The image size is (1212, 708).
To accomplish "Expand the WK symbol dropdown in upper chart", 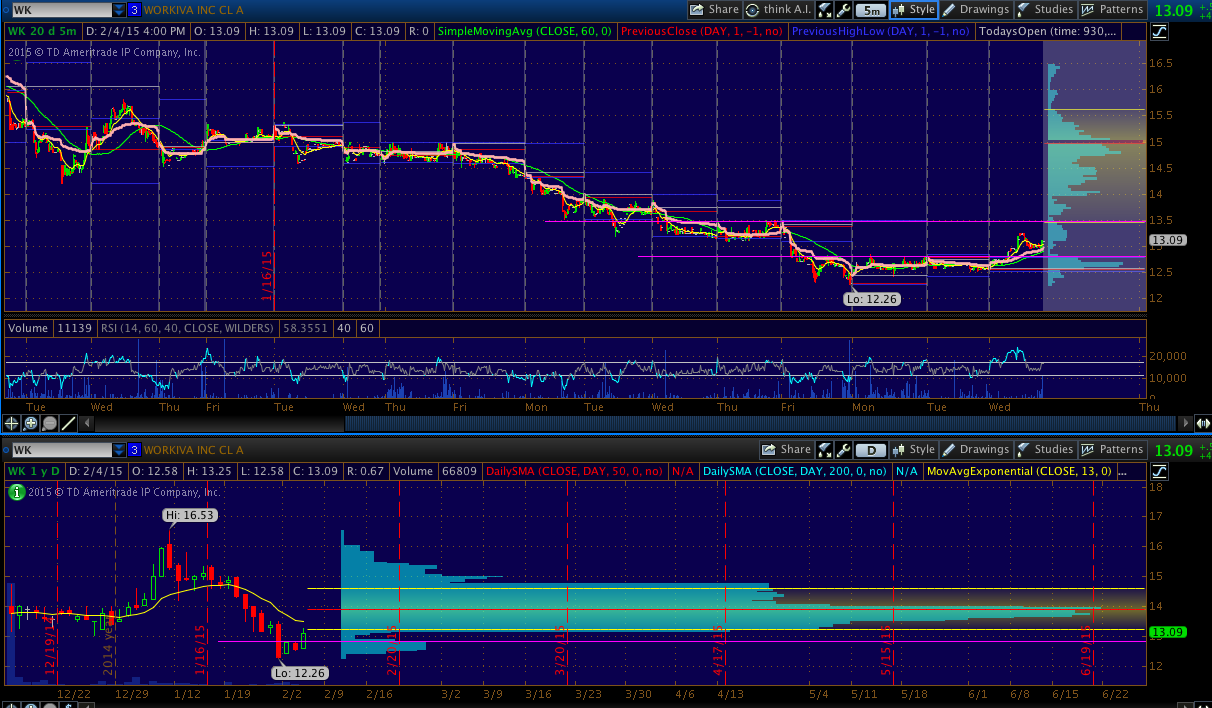I will tap(119, 10).
